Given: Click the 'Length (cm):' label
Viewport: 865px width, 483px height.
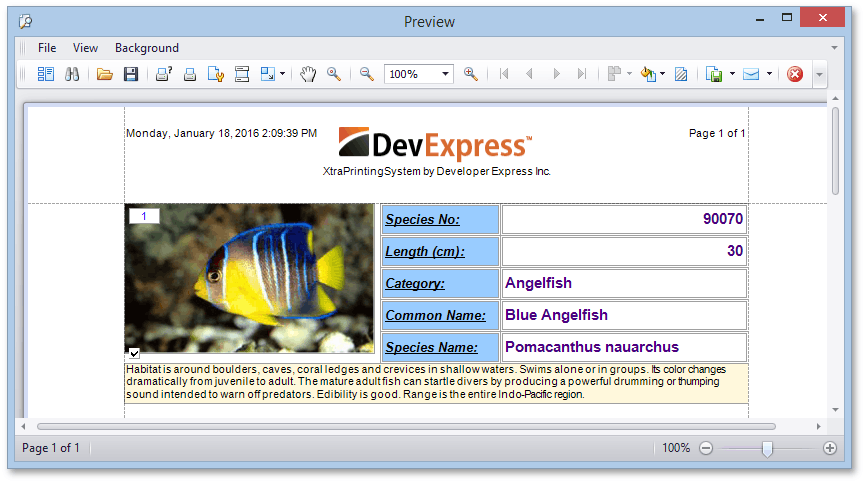Looking at the screenshot, I should click(x=425, y=251).
